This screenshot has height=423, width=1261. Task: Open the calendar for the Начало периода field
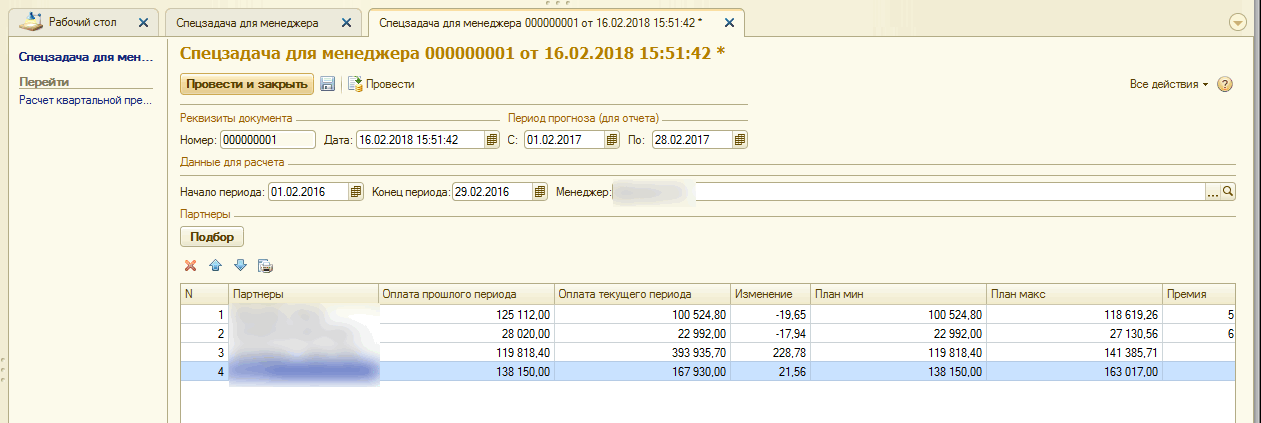pyautogui.click(x=356, y=192)
